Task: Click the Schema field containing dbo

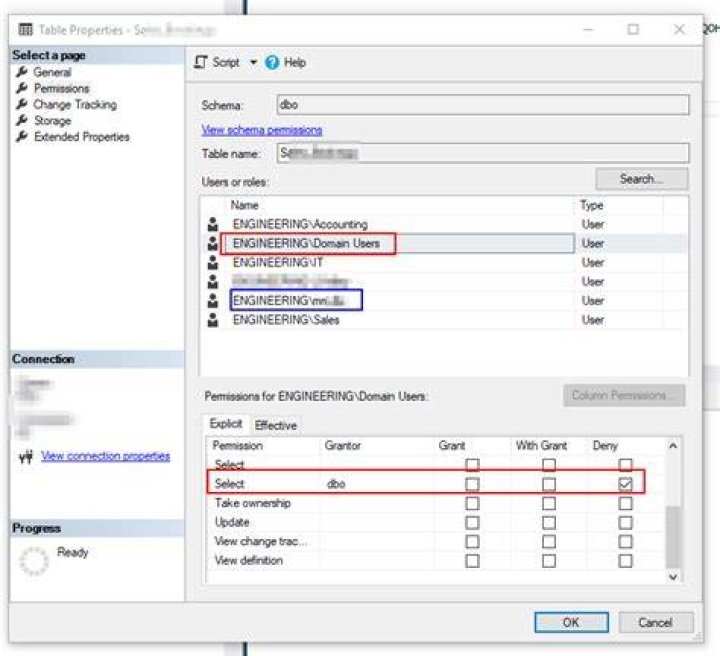Action: pyautogui.click(x=483, y=105)
